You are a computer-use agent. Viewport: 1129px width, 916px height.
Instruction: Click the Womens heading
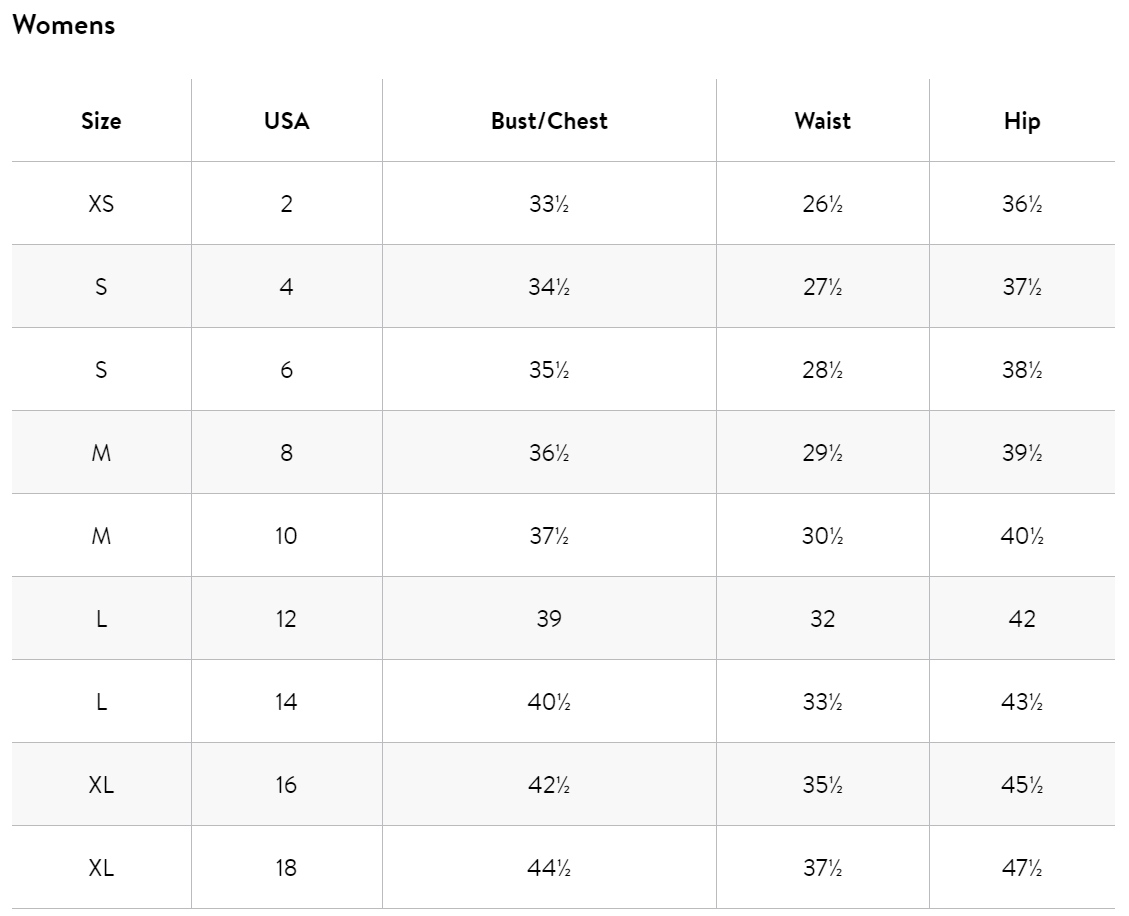point(63,25)
